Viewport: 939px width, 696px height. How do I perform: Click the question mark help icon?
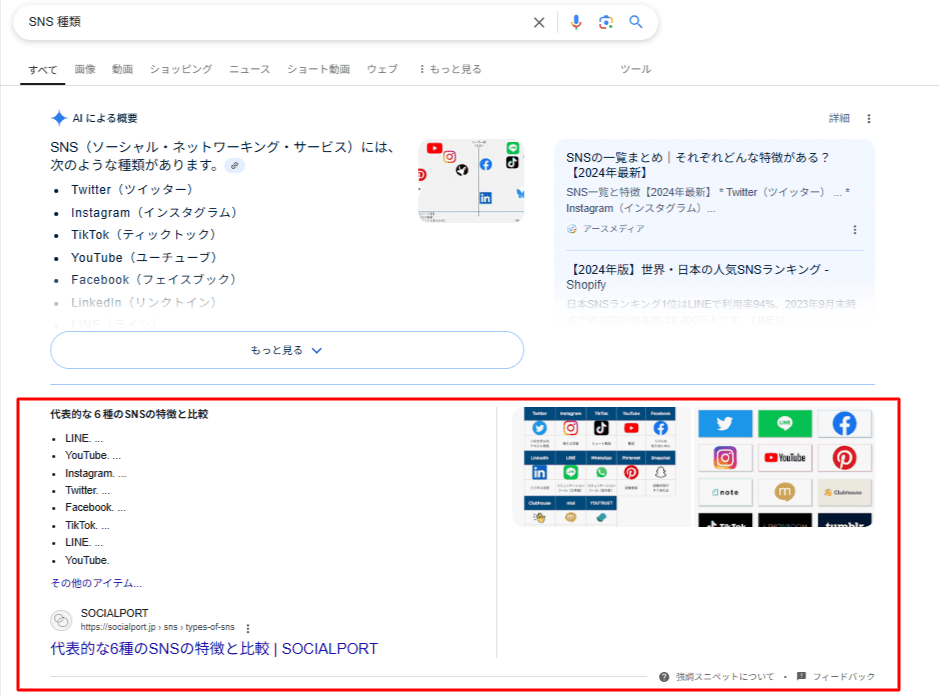[x=664, y=677]
